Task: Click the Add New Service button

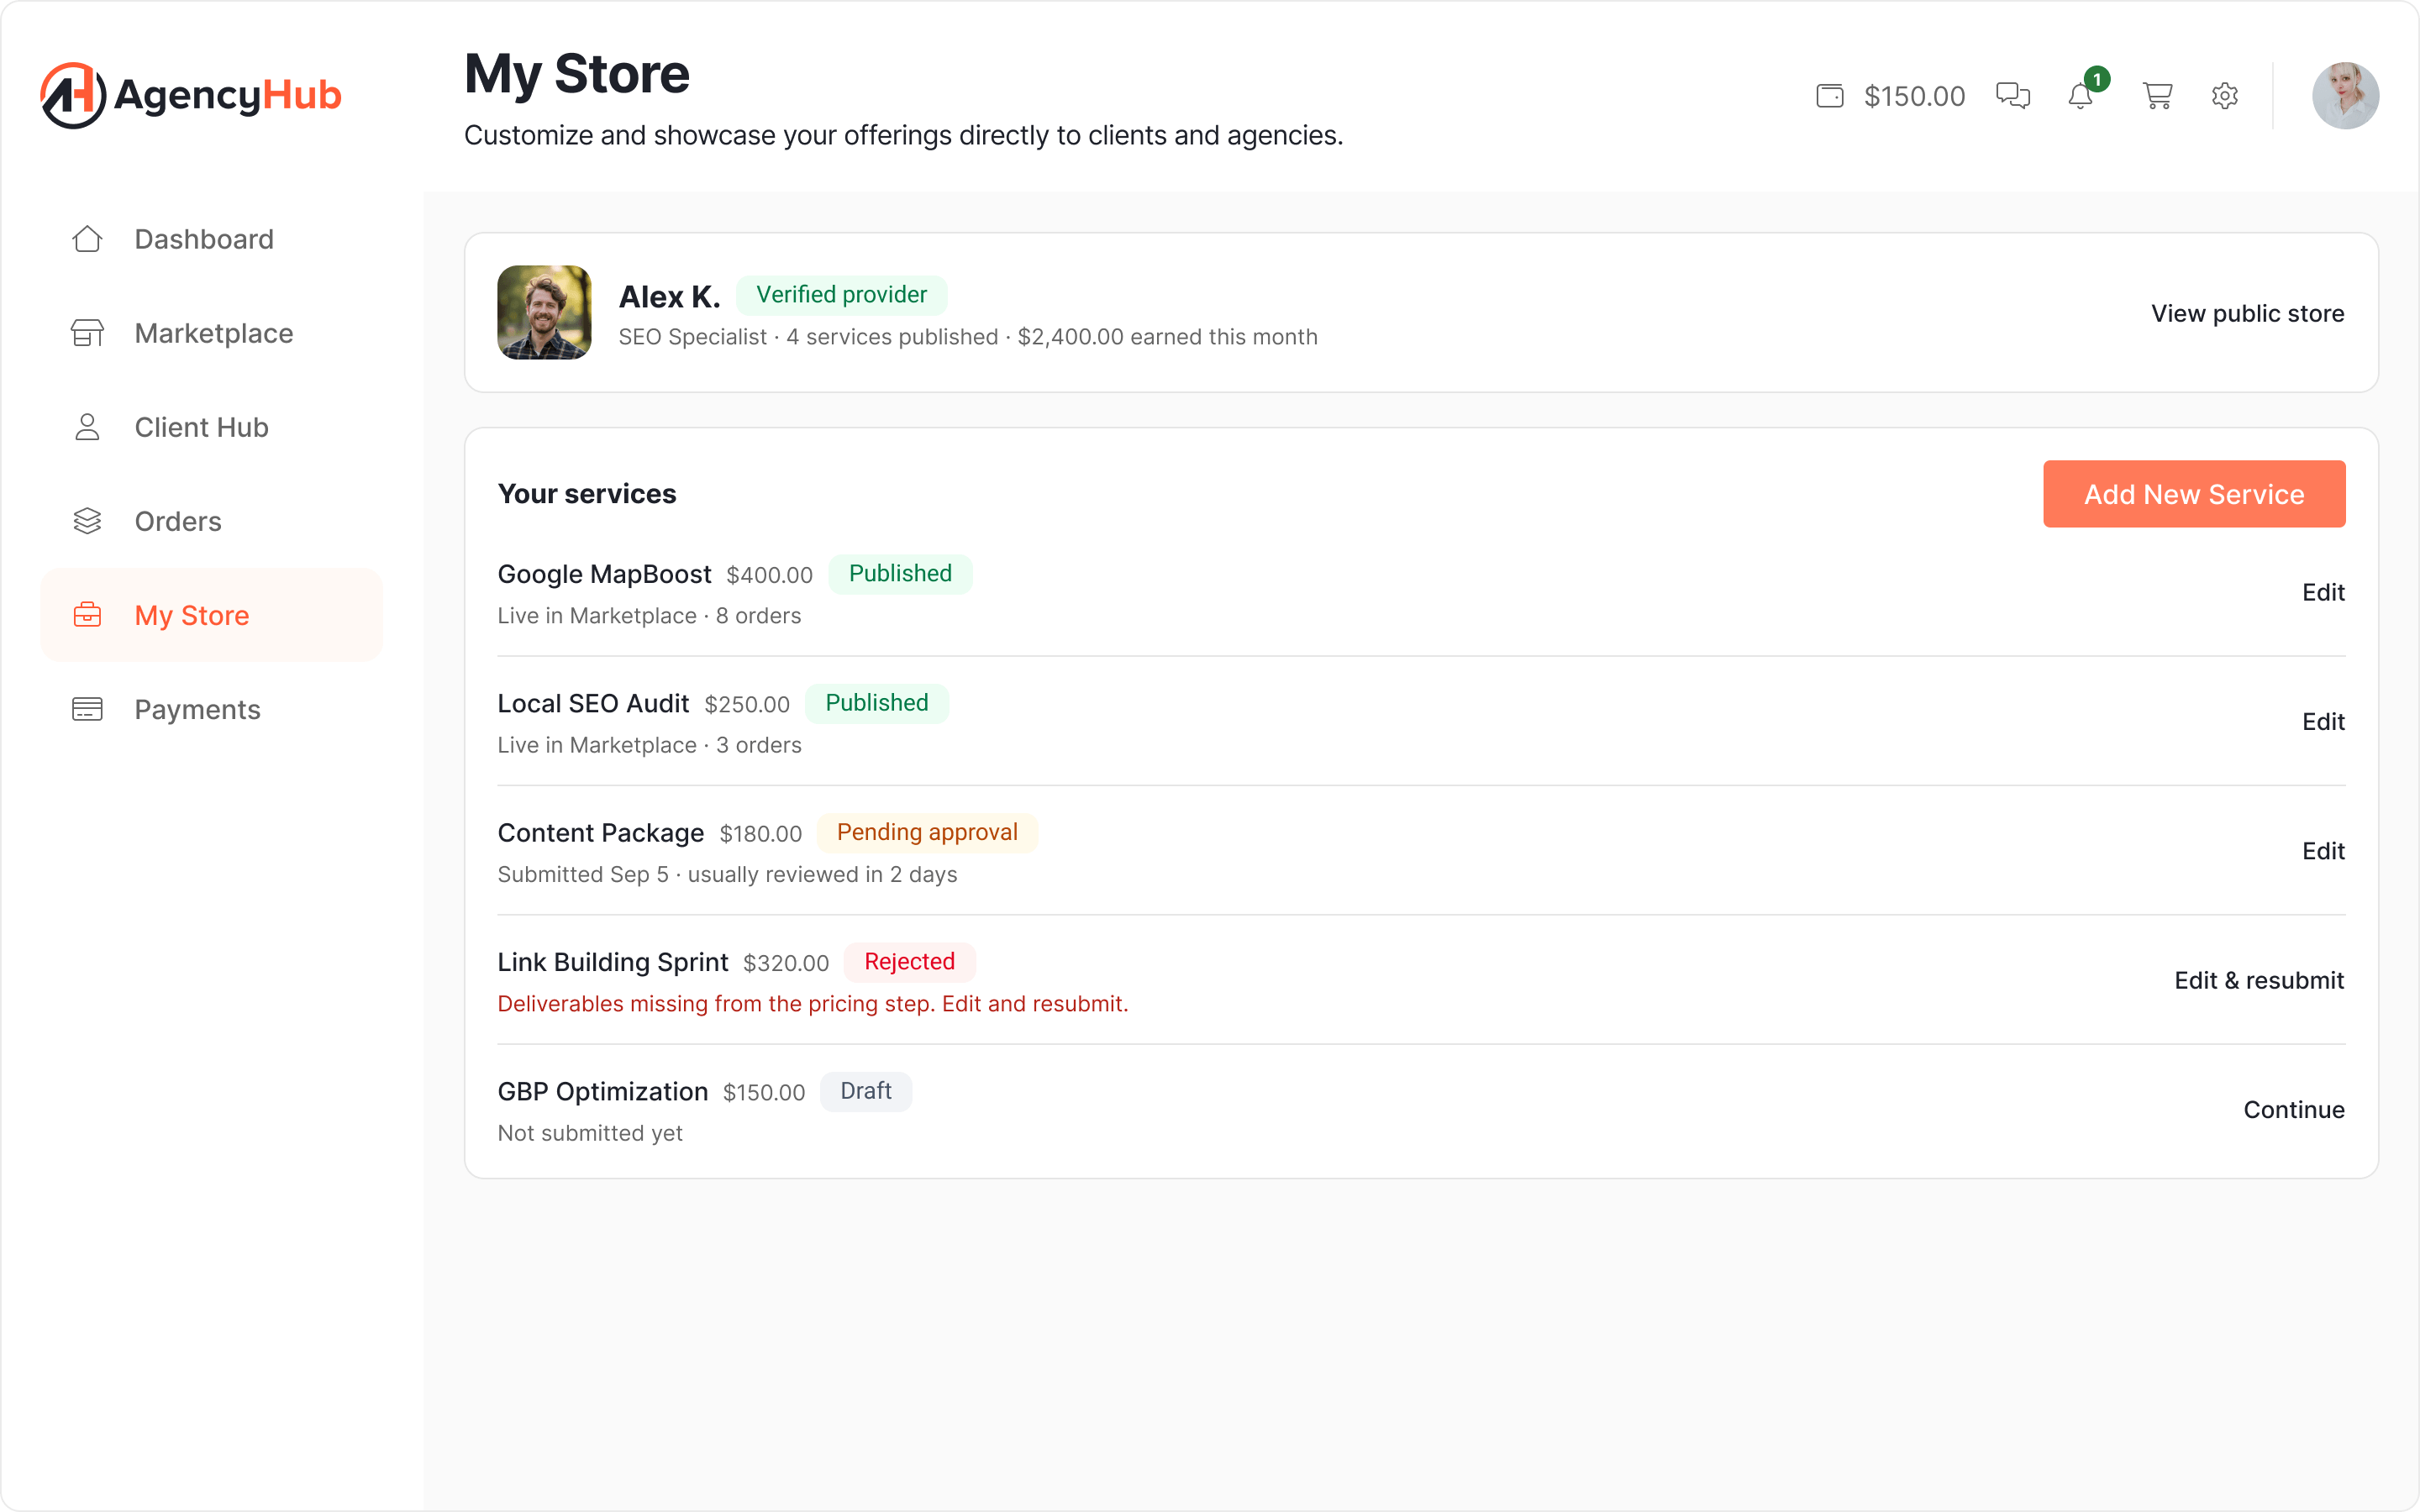Action: (x=2194, y=494)
